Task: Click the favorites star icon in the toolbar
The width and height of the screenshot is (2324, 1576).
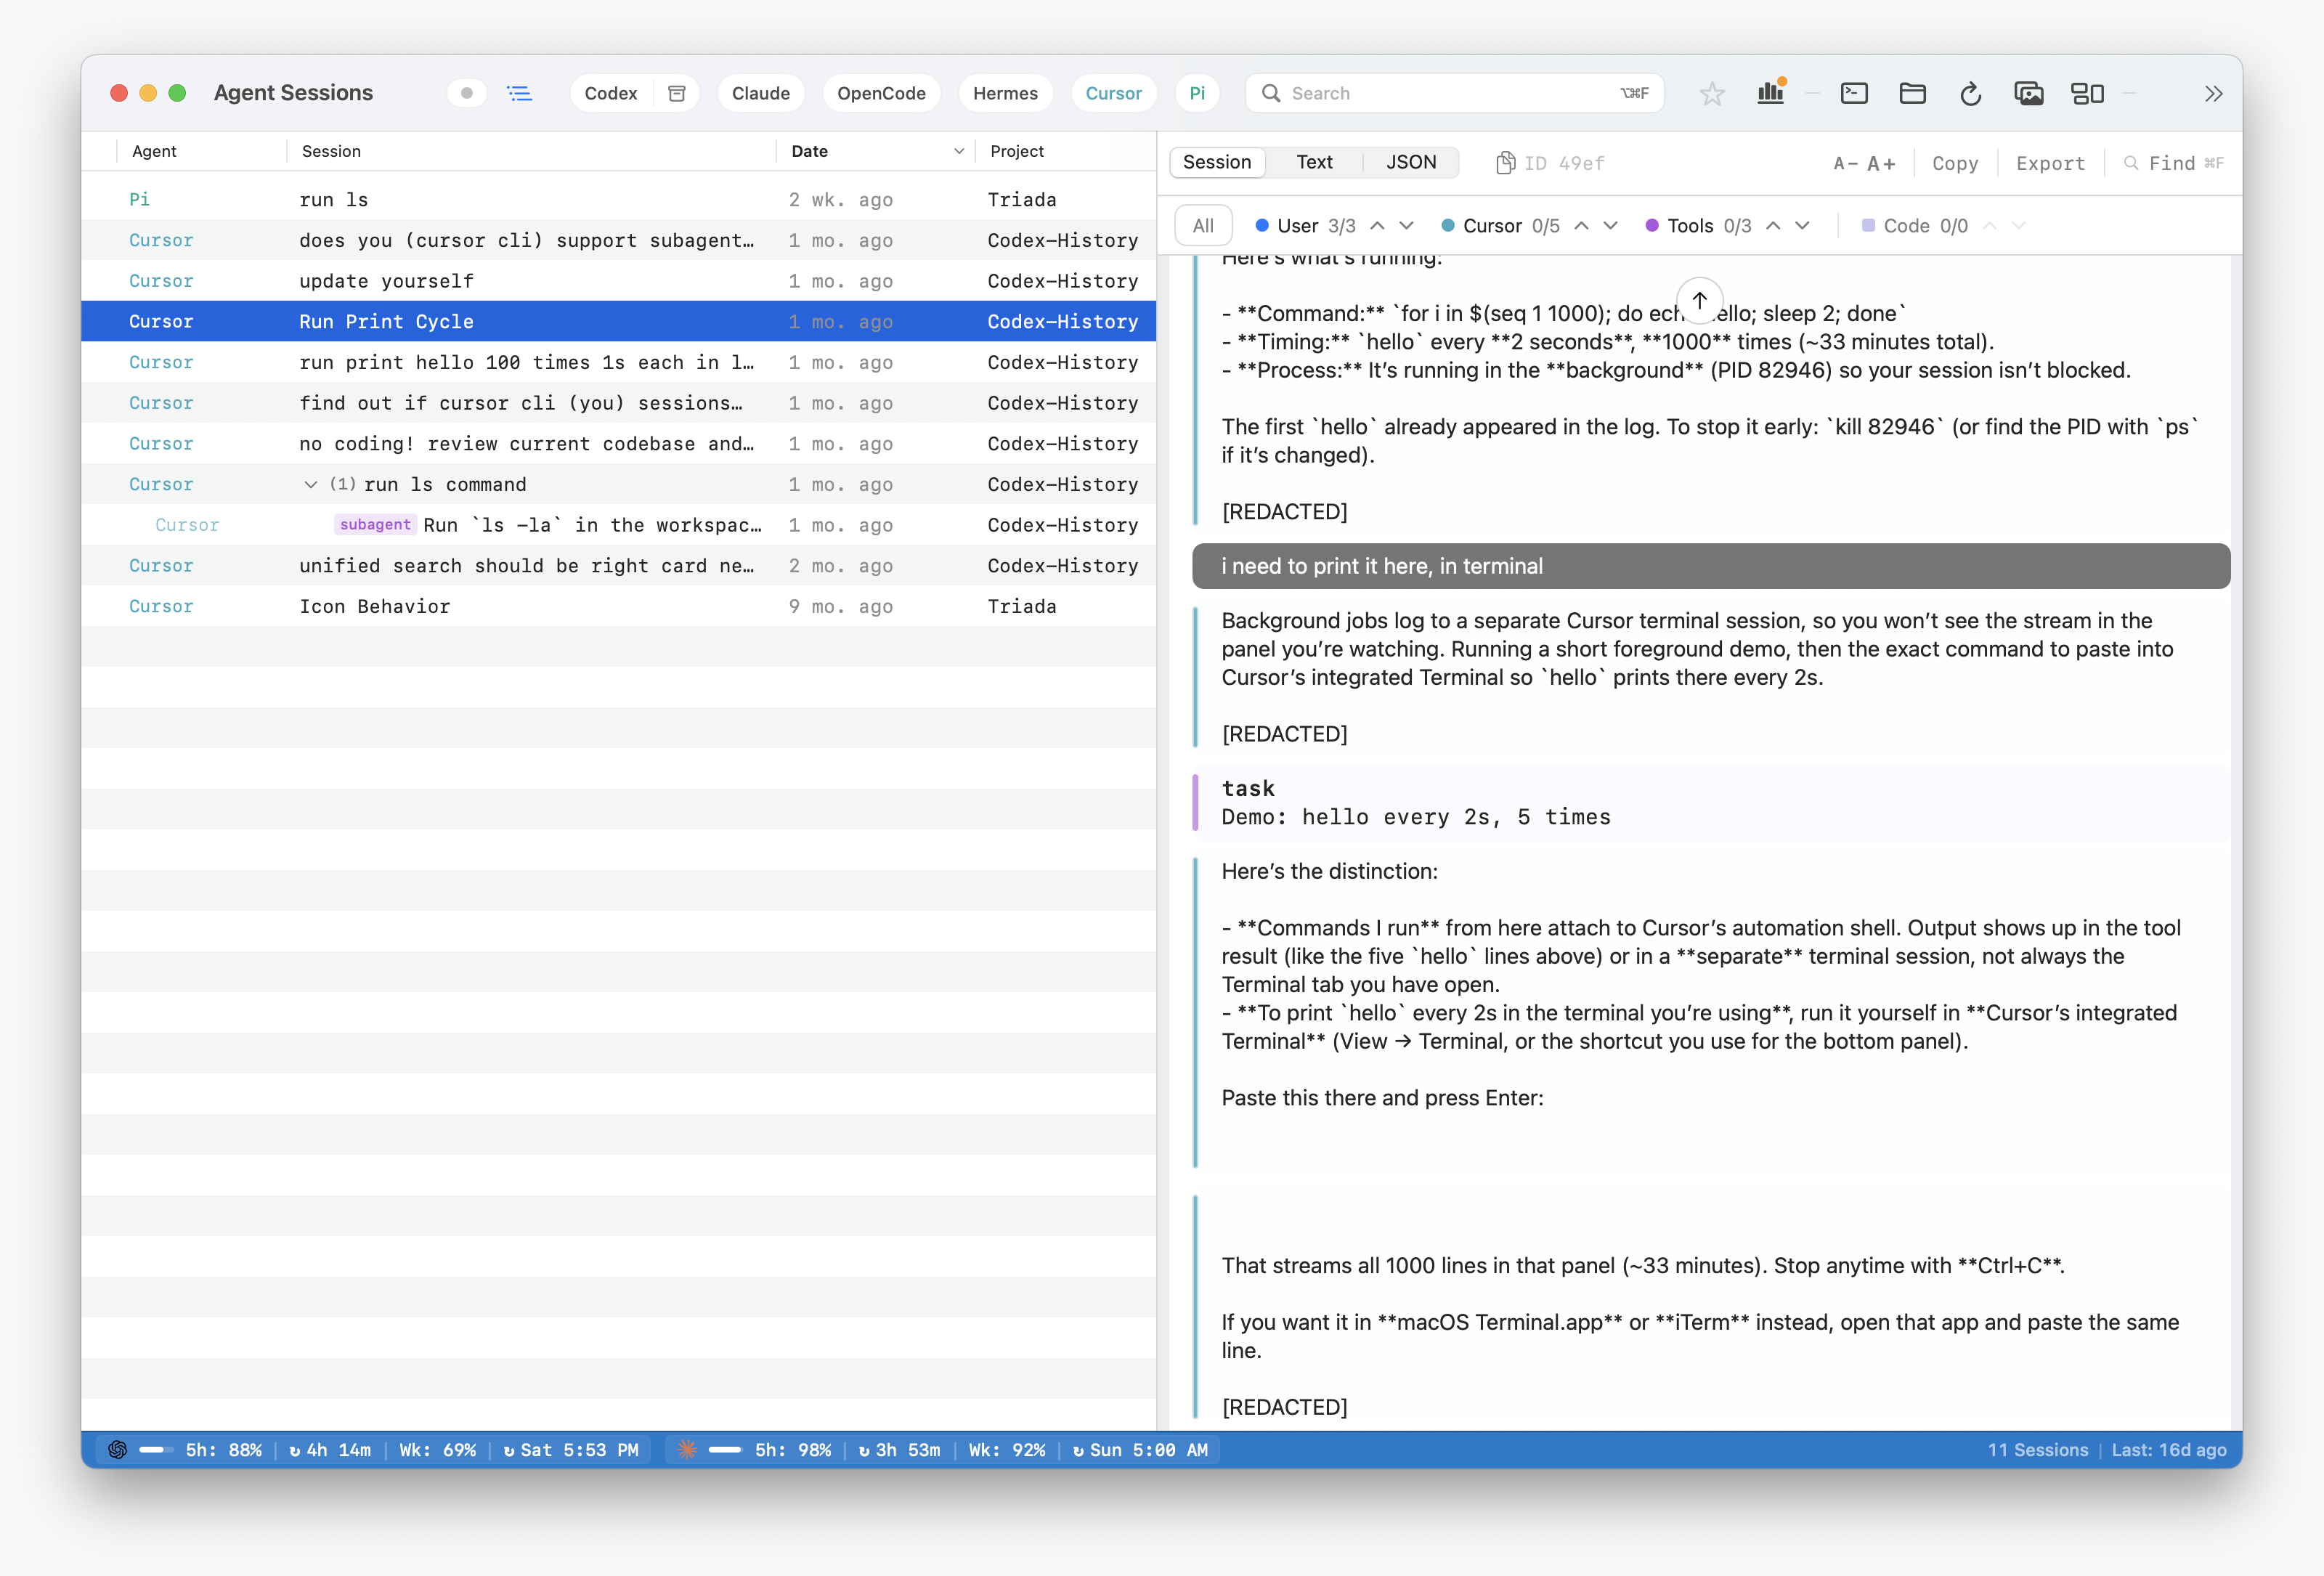Action: click(x=1712, y=94)
